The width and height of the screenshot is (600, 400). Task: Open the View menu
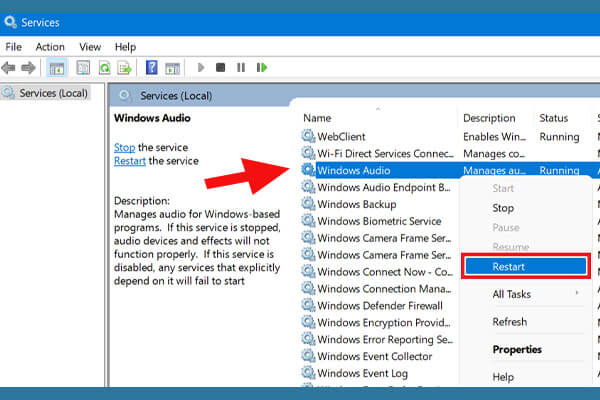[x=90, y=47]
